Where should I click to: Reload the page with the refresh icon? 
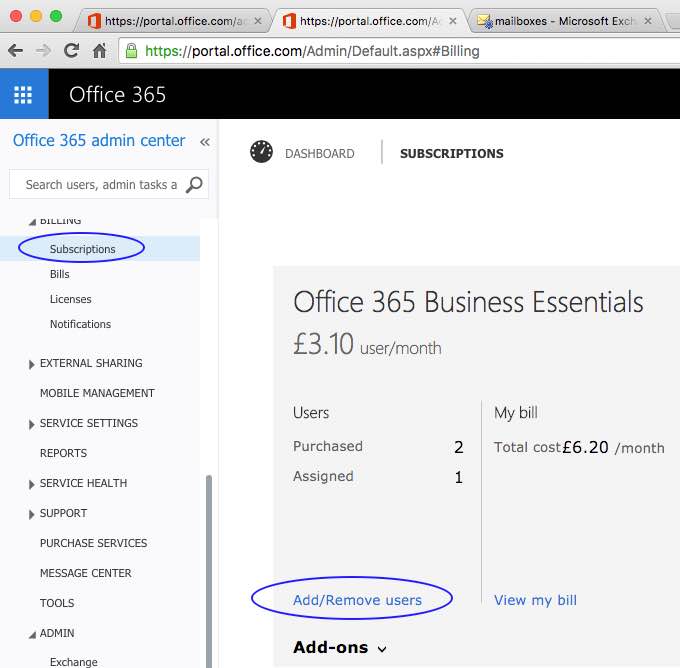point(71,51)
